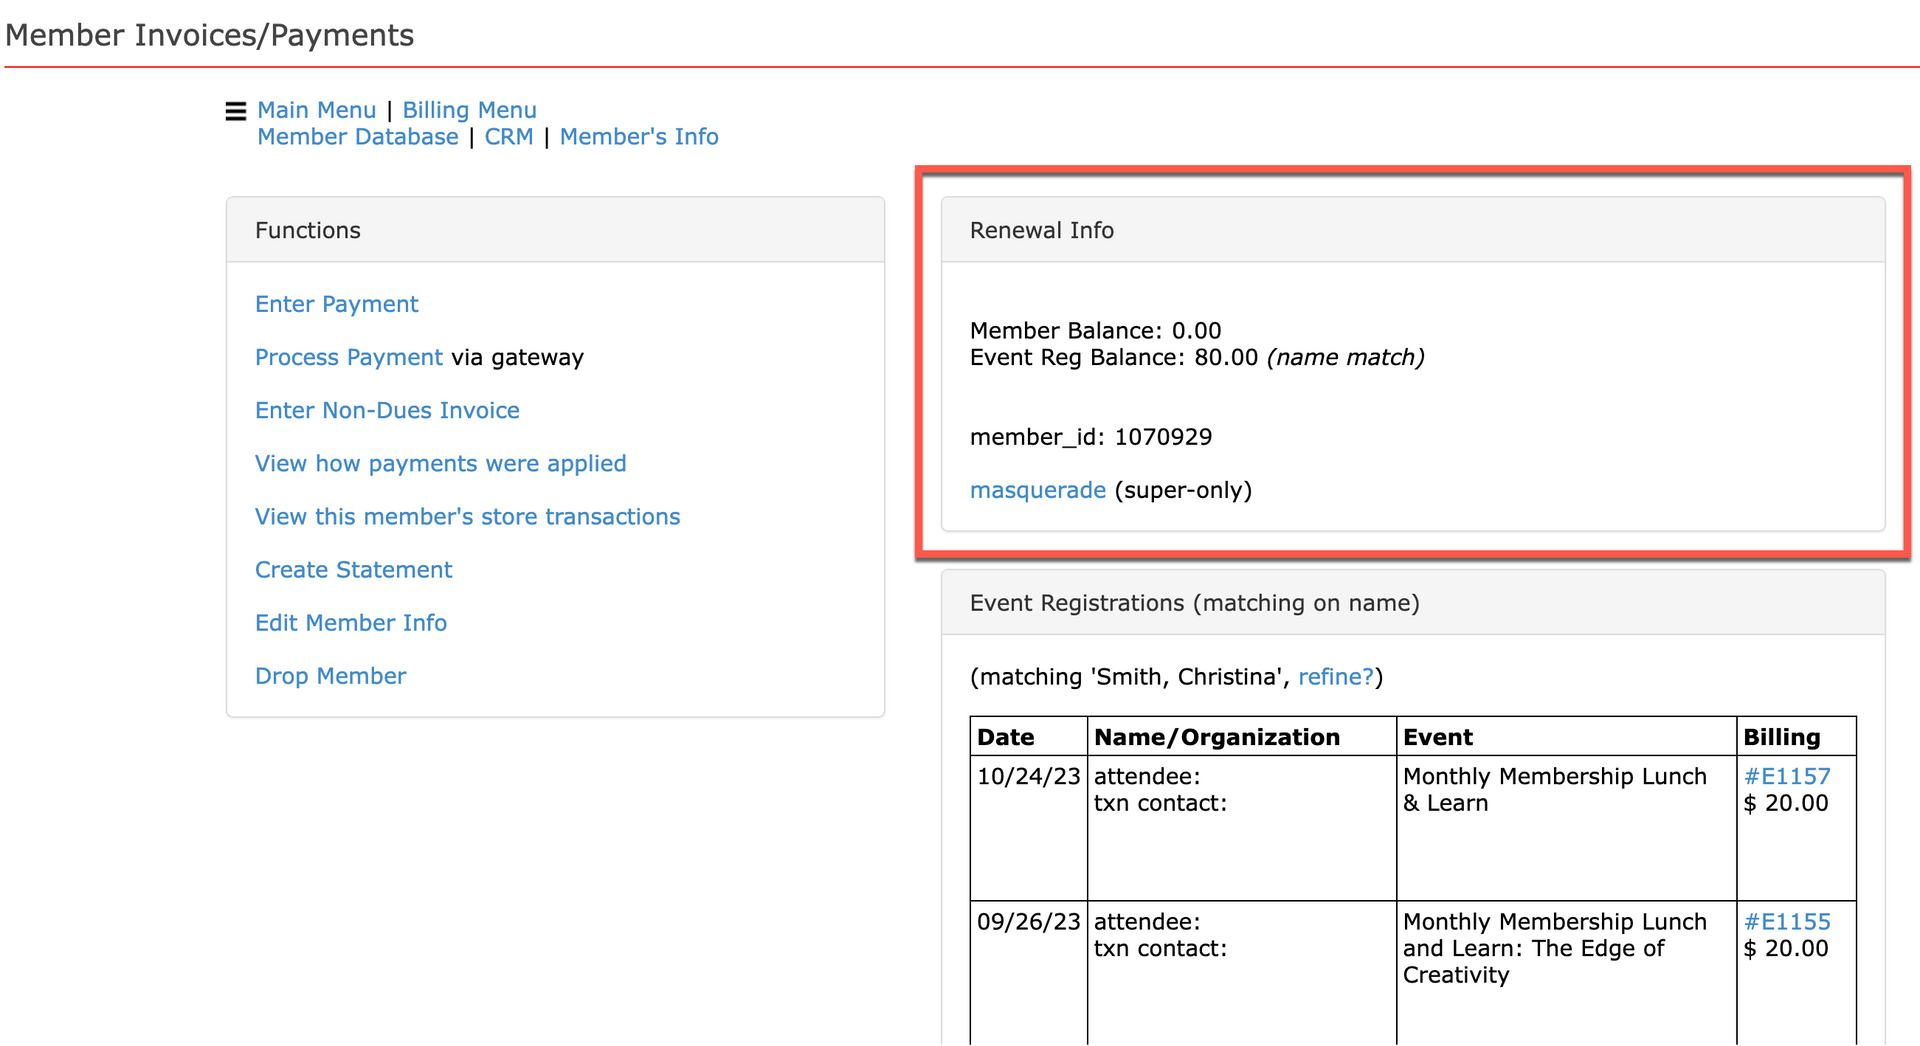This screenshot has height=1046, width=1920.
Task: Click the Event Registrations section header
Action: tap(1194, 603)
